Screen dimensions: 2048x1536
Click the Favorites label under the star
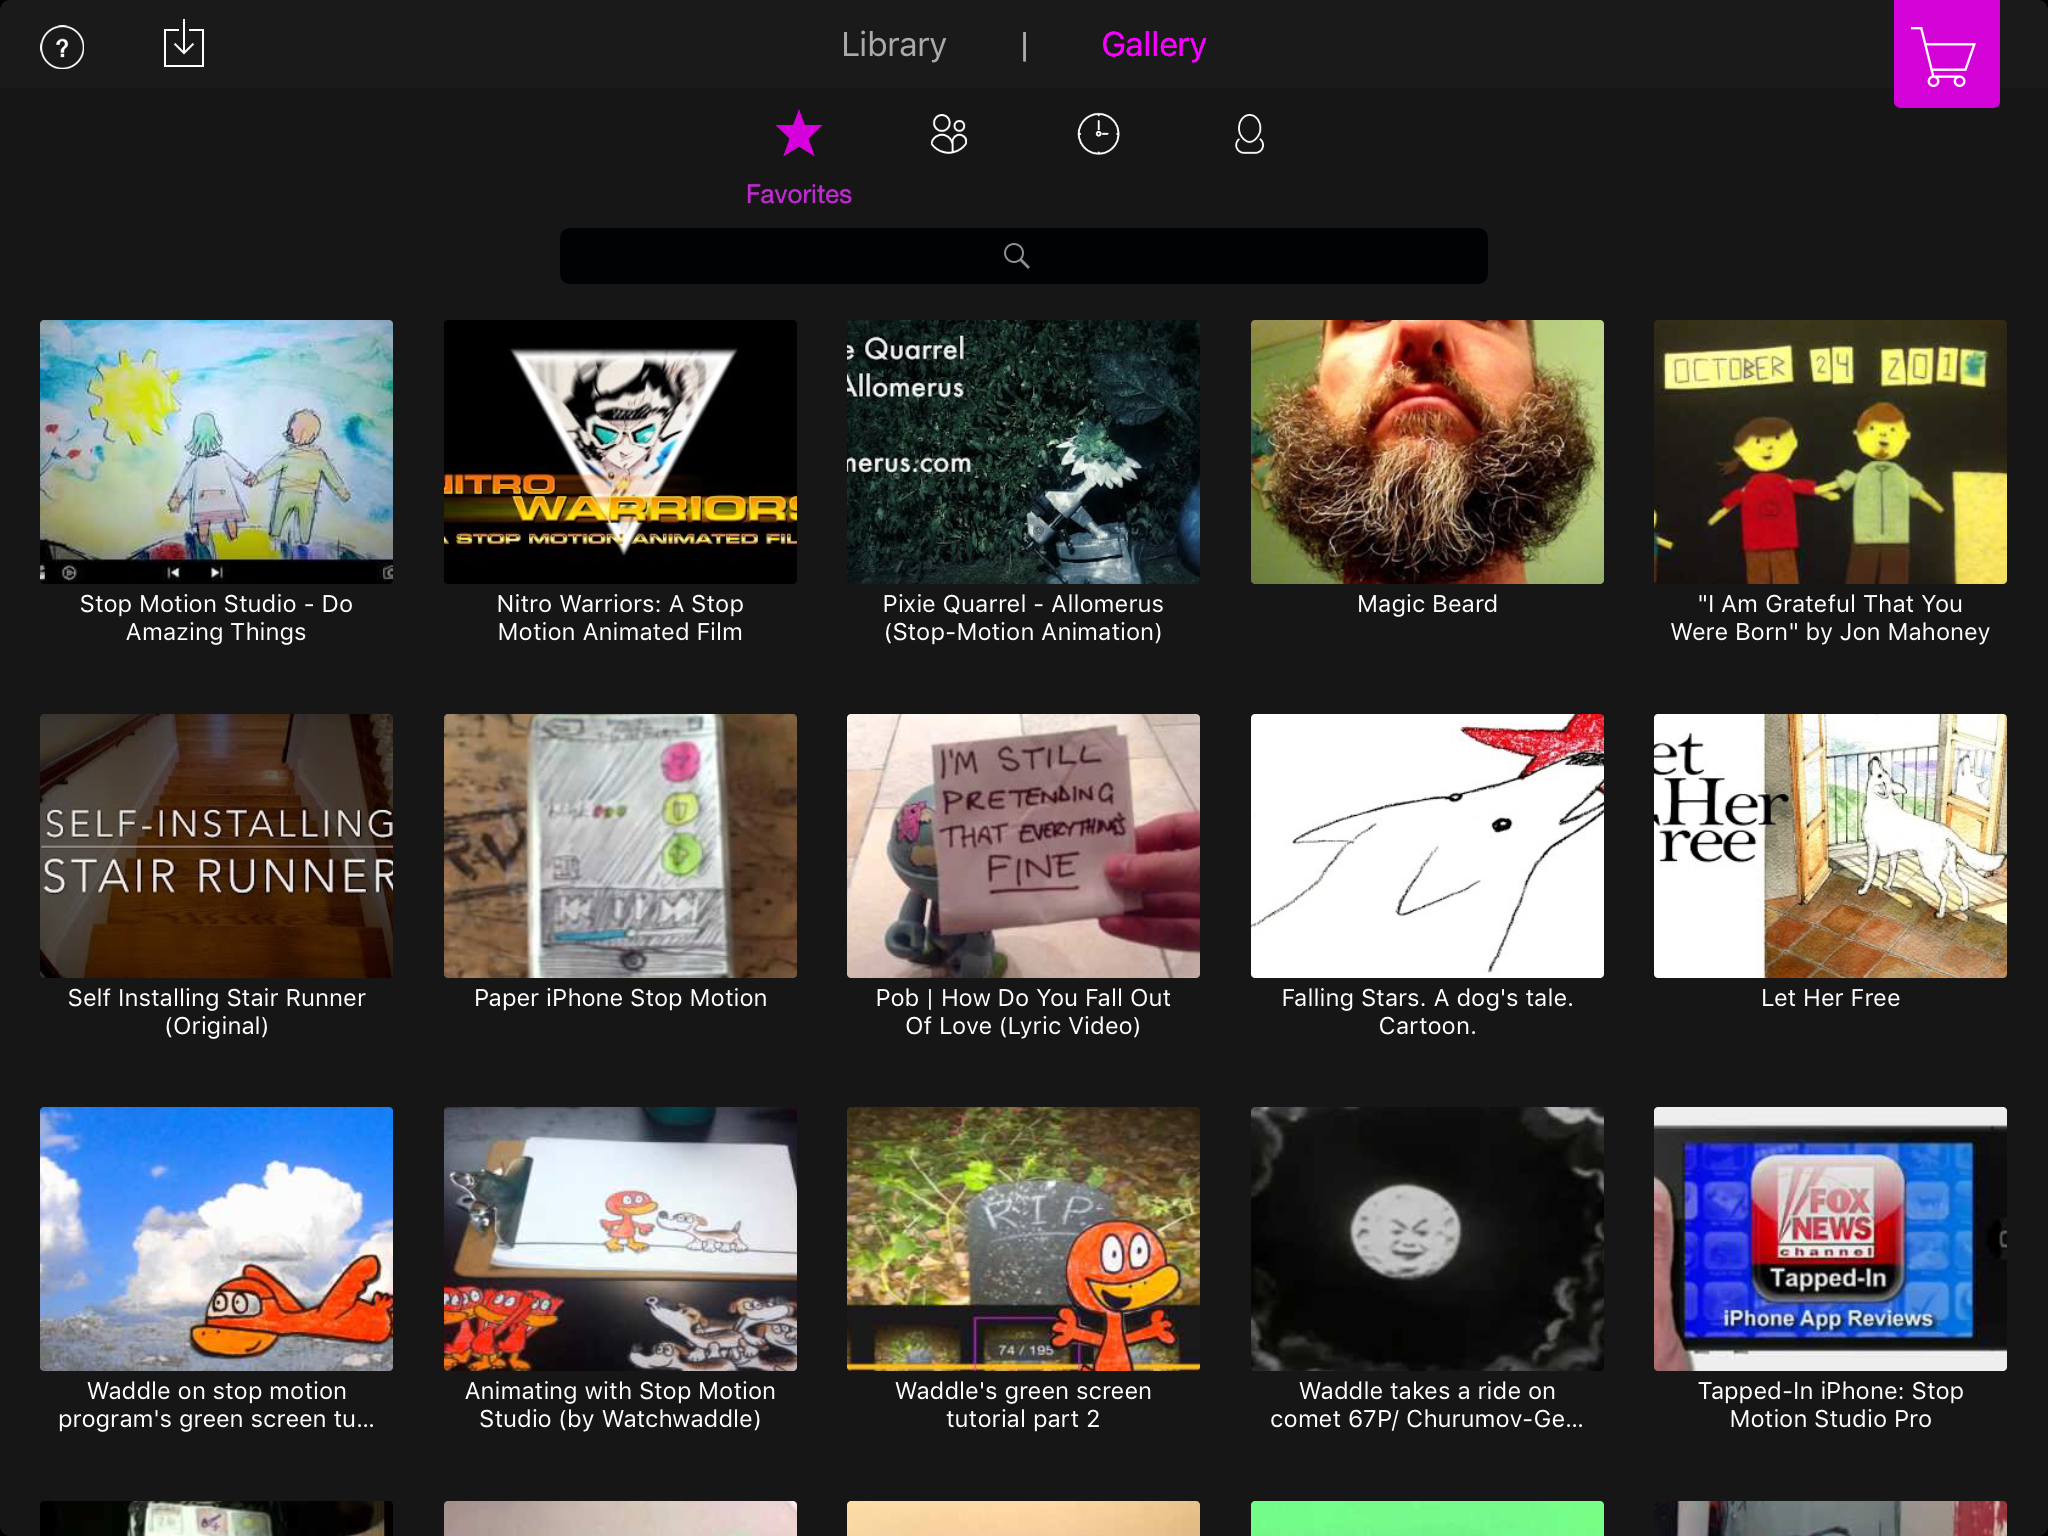[x=798, y=194]
